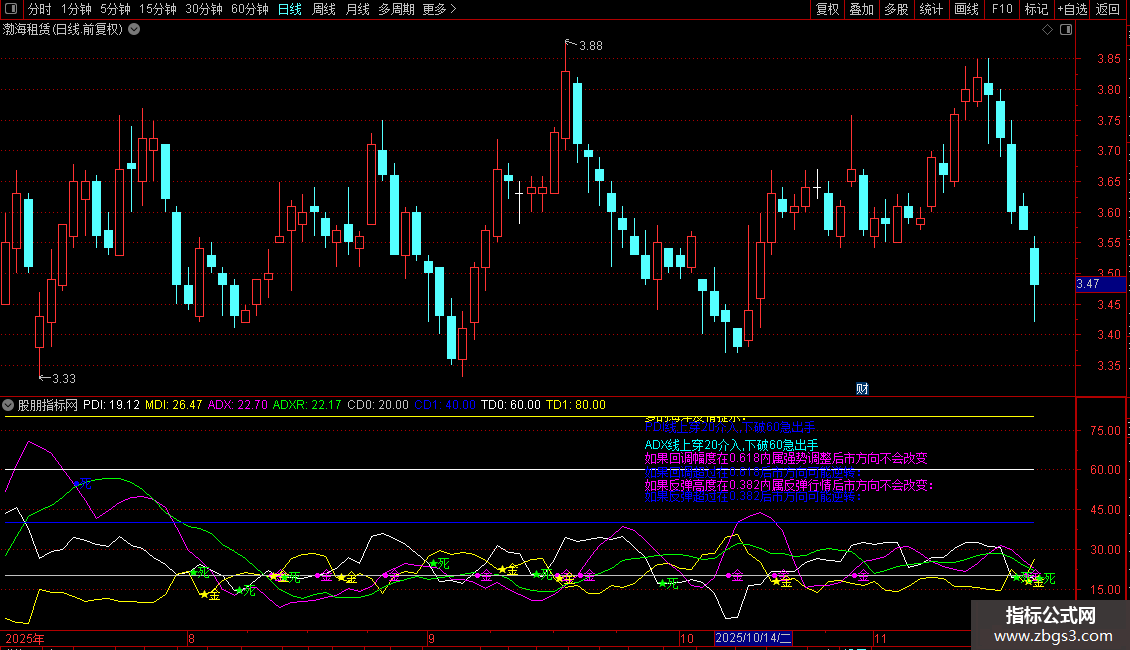Switch to the 周线 weekly chart tab
This screenshot has height=650, width=1130.
(324, 10)
